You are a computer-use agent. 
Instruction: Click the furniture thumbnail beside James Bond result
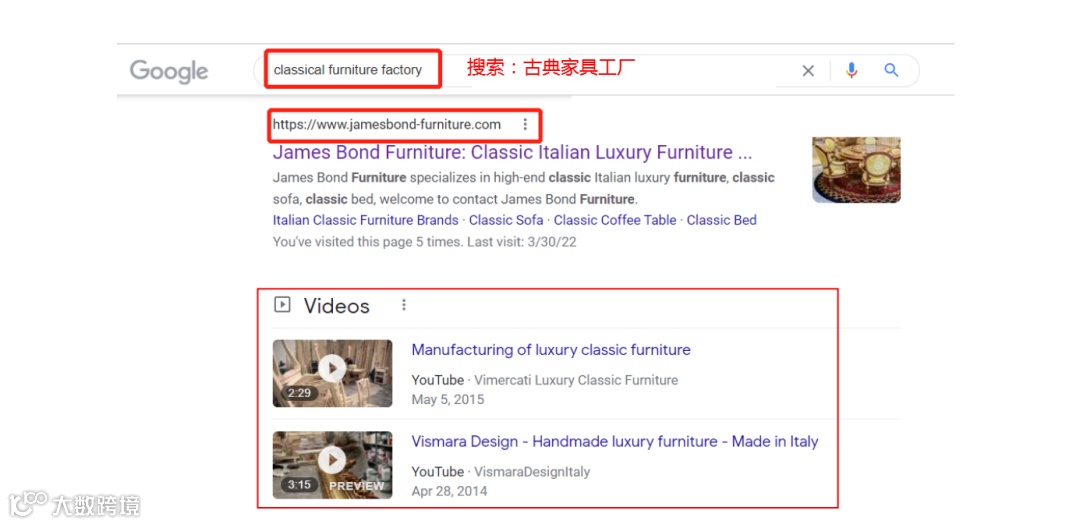pyautogui.click(x=856, y=169)
